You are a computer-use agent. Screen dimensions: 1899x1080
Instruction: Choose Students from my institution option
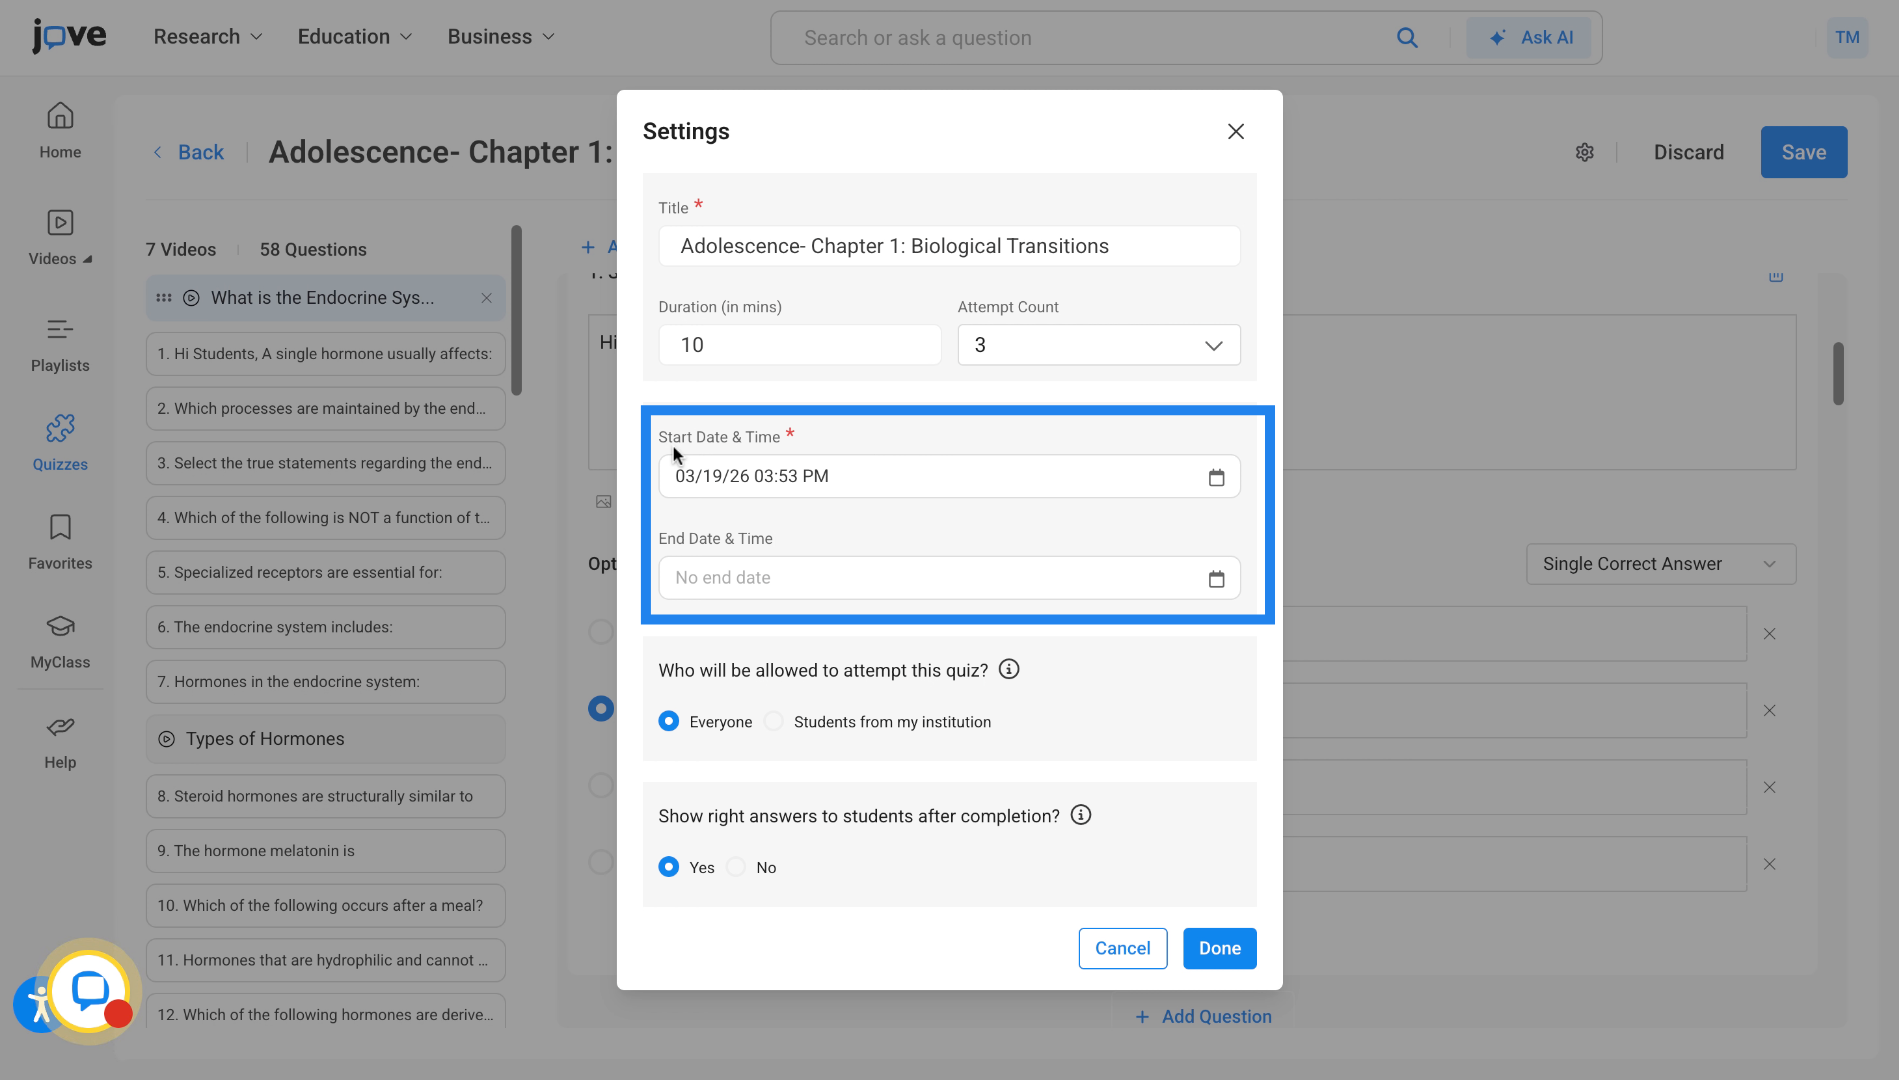tap(773, 721)
